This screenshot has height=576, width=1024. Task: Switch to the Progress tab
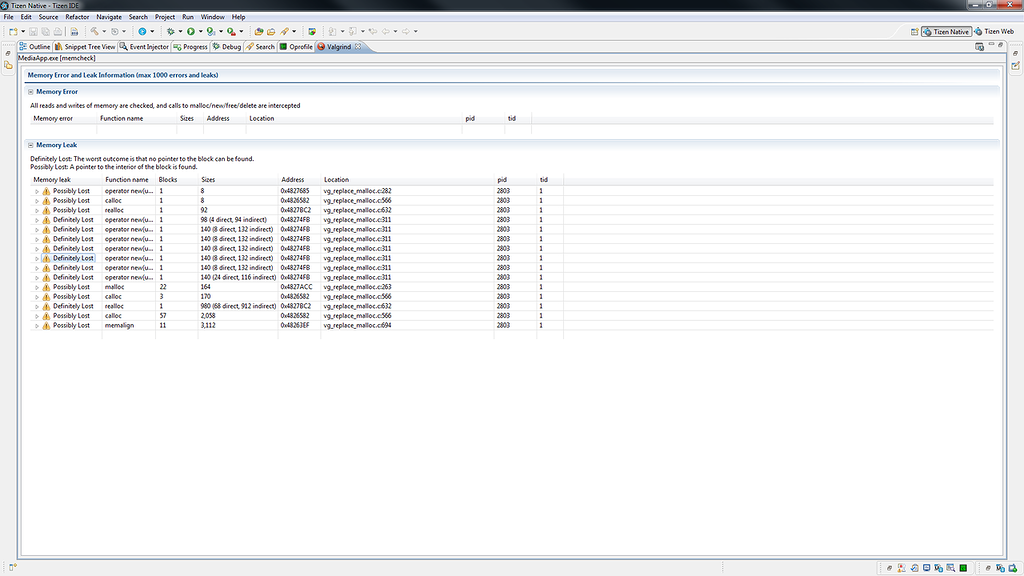pos(190,46)
